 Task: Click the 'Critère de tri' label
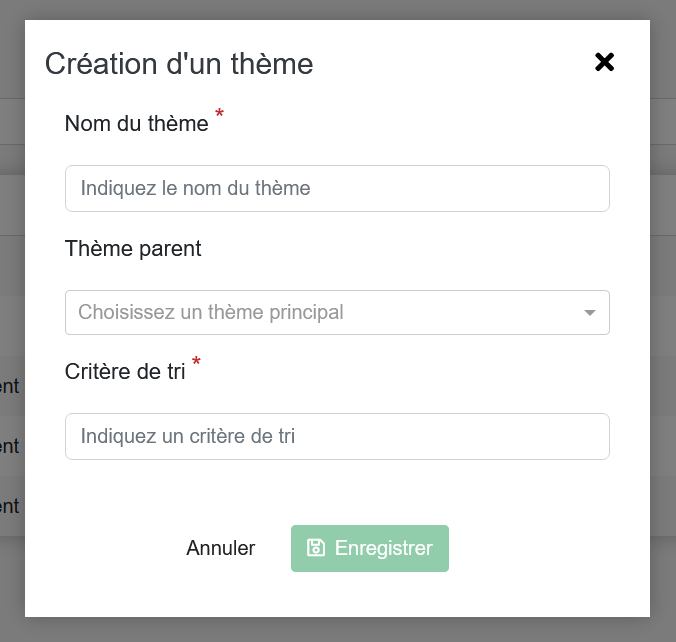[125, 371]
